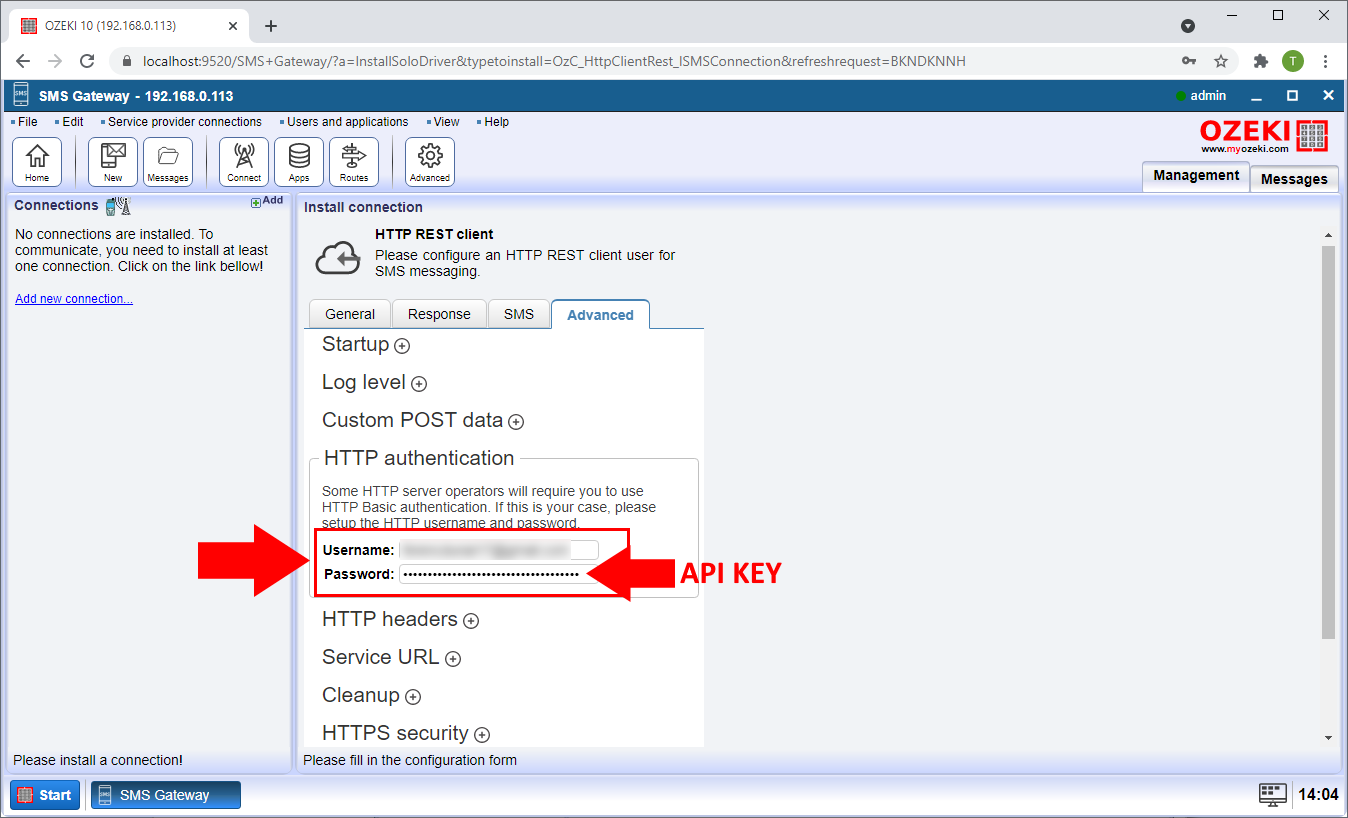Screen dimensions: 1348x818
Task: Click the vertical scrollbar thumb
Action: pyautogui.click(x=1328, y=441)
